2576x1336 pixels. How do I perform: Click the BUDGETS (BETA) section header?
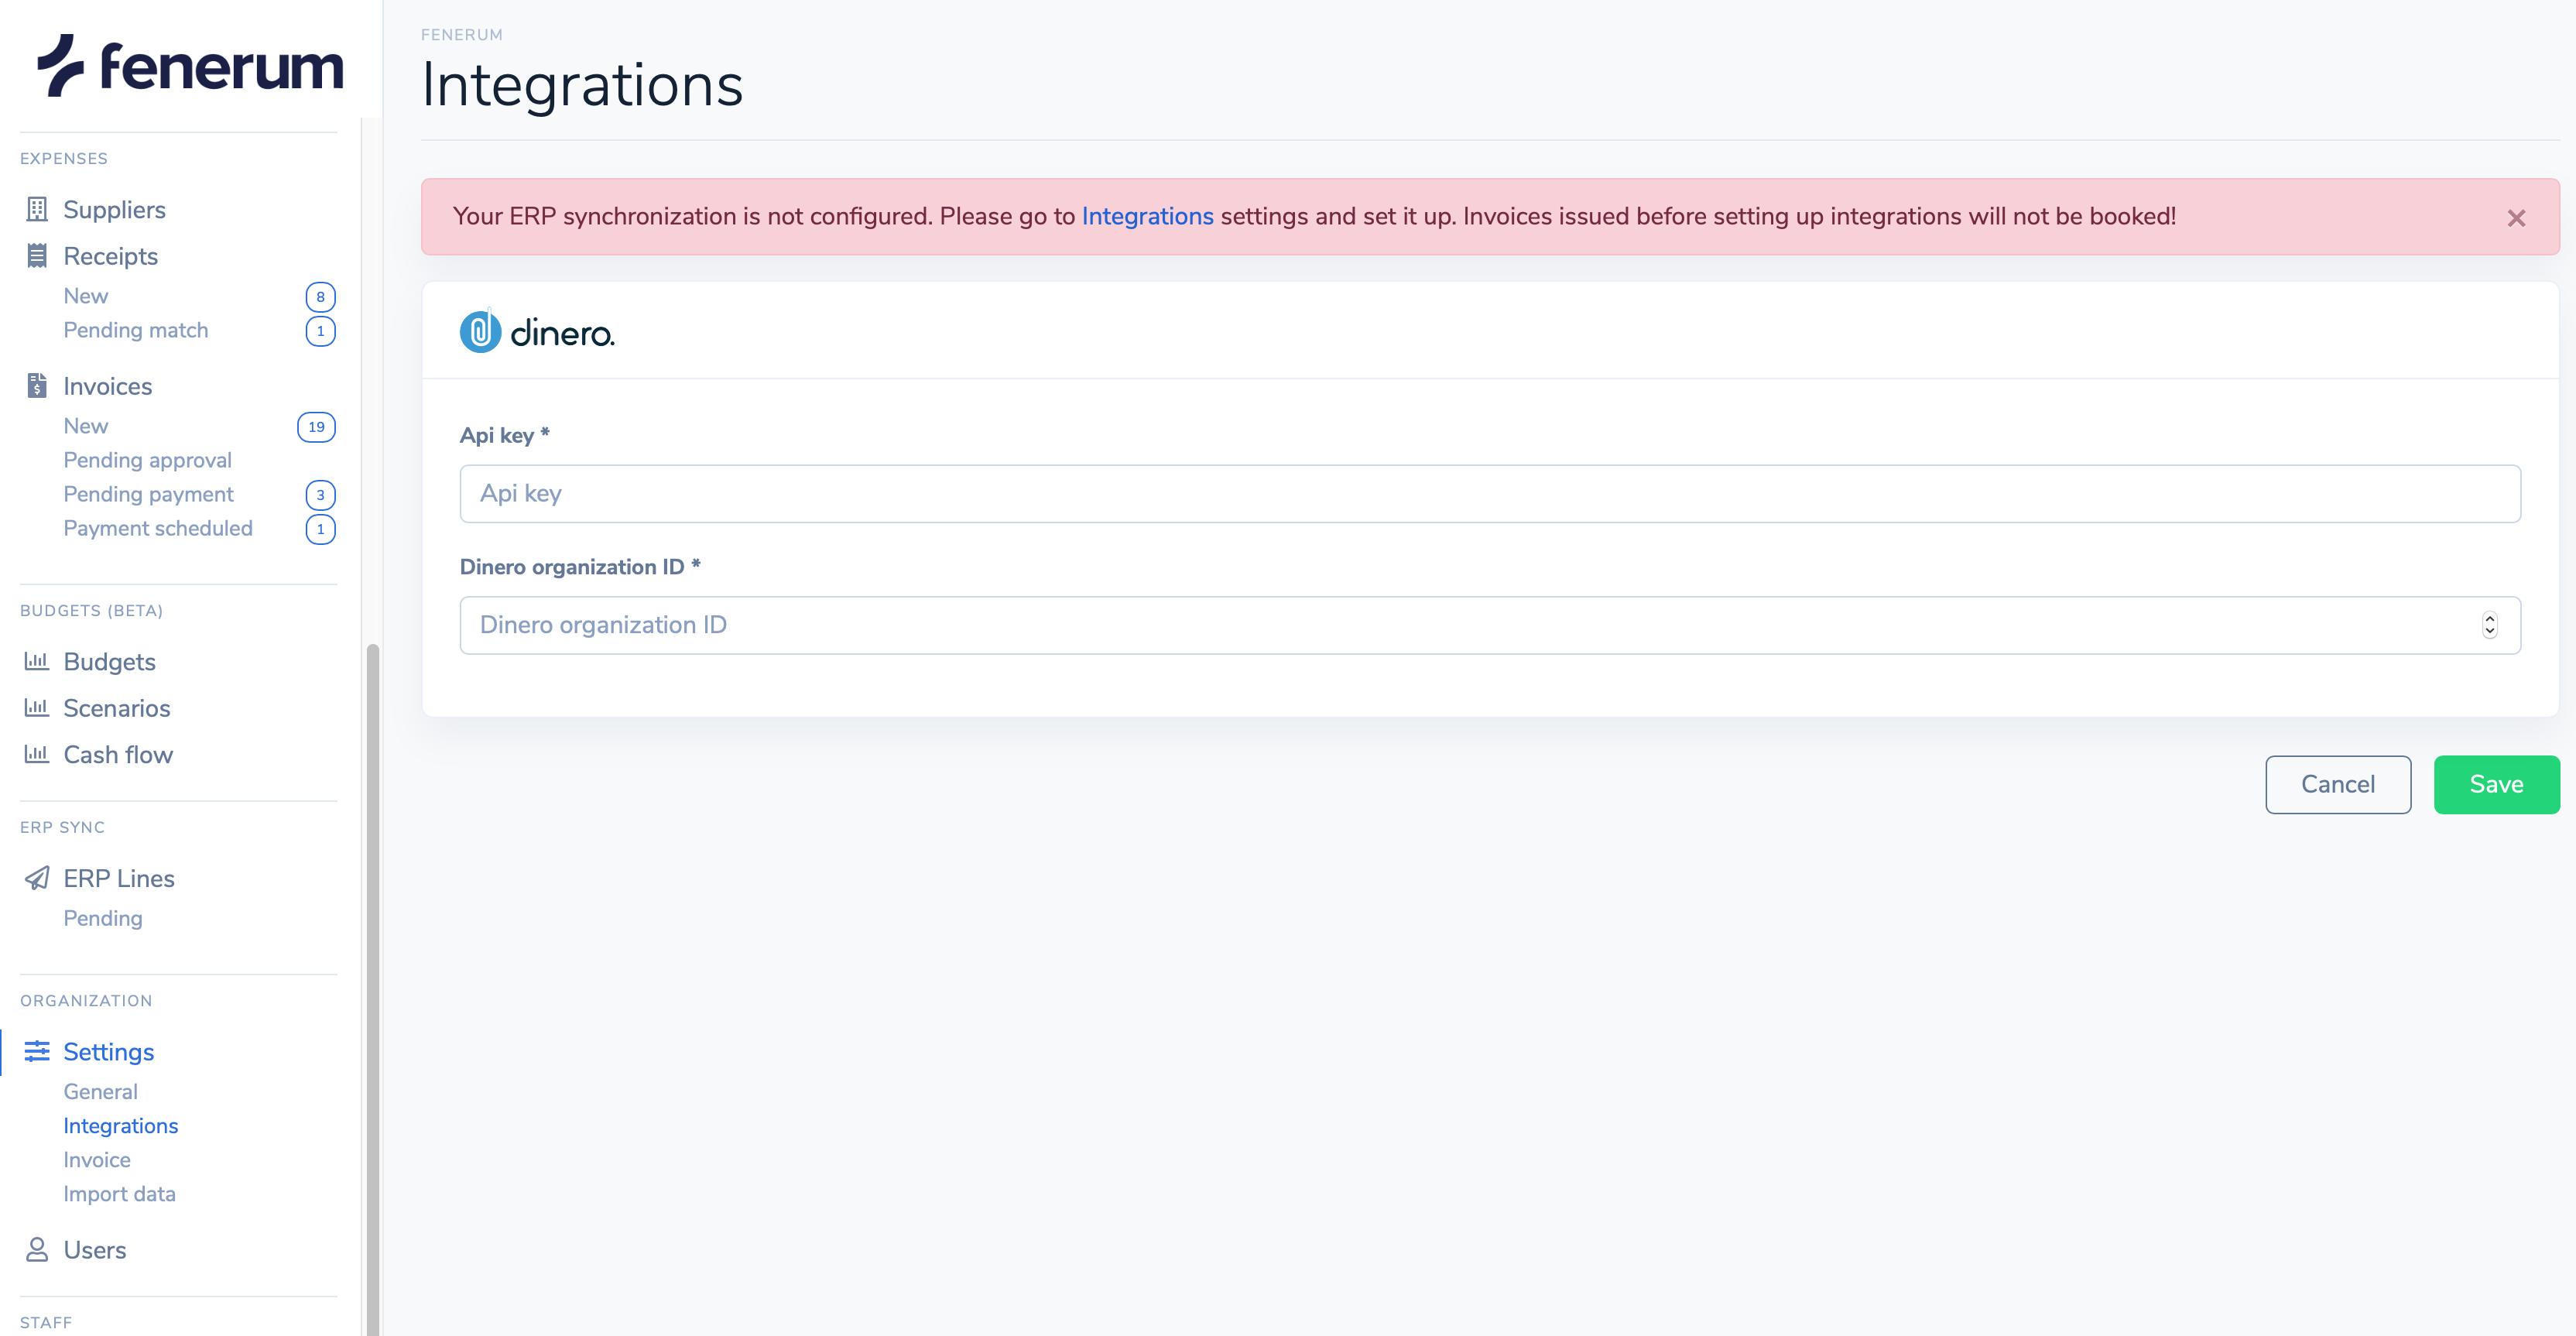pos(91,610)
